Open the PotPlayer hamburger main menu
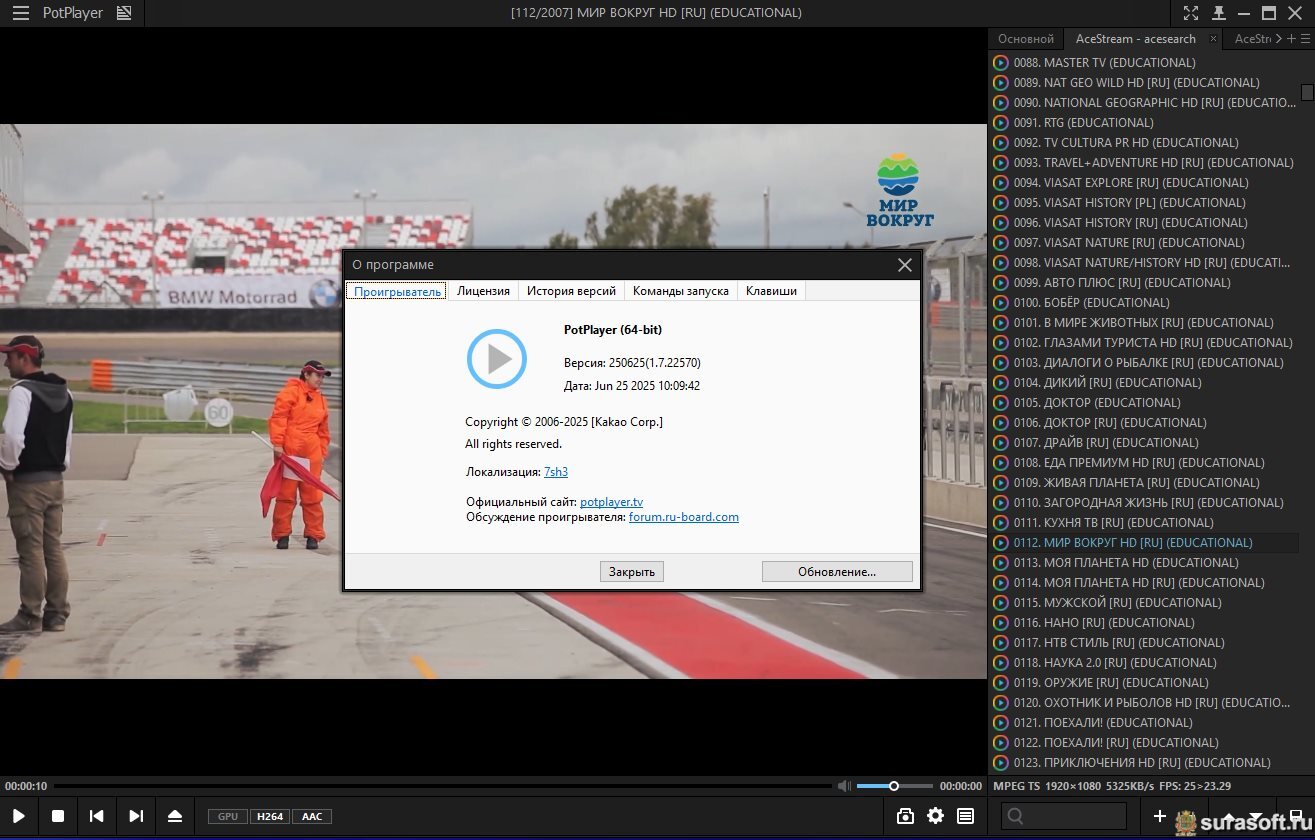 20,13
